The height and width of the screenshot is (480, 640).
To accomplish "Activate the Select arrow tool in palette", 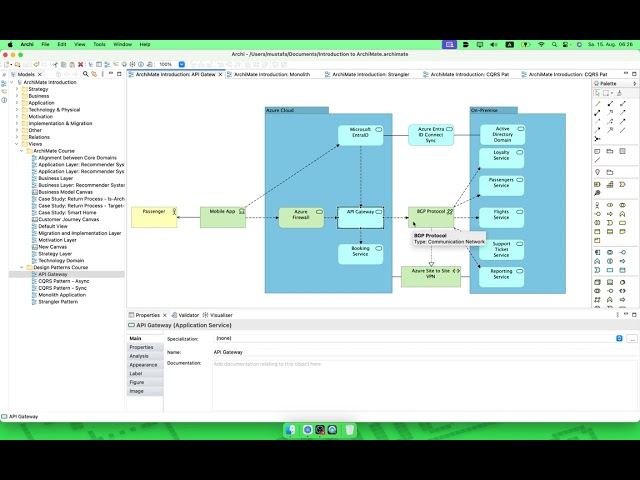I will (x=598, y=93).
